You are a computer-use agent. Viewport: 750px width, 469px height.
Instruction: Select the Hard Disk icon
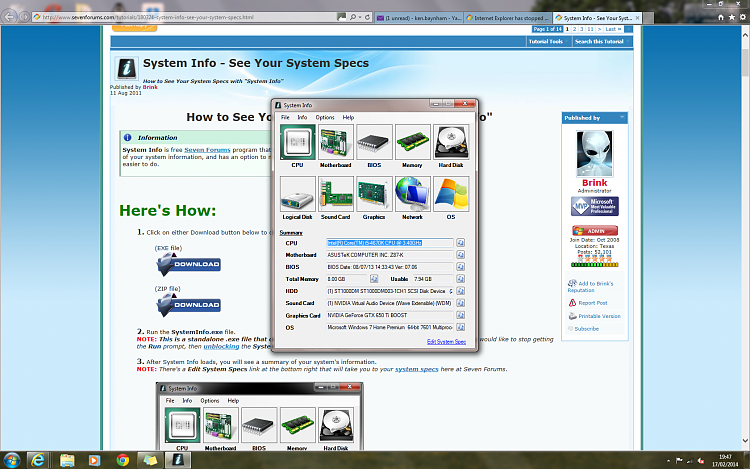(x=451, y=142)
